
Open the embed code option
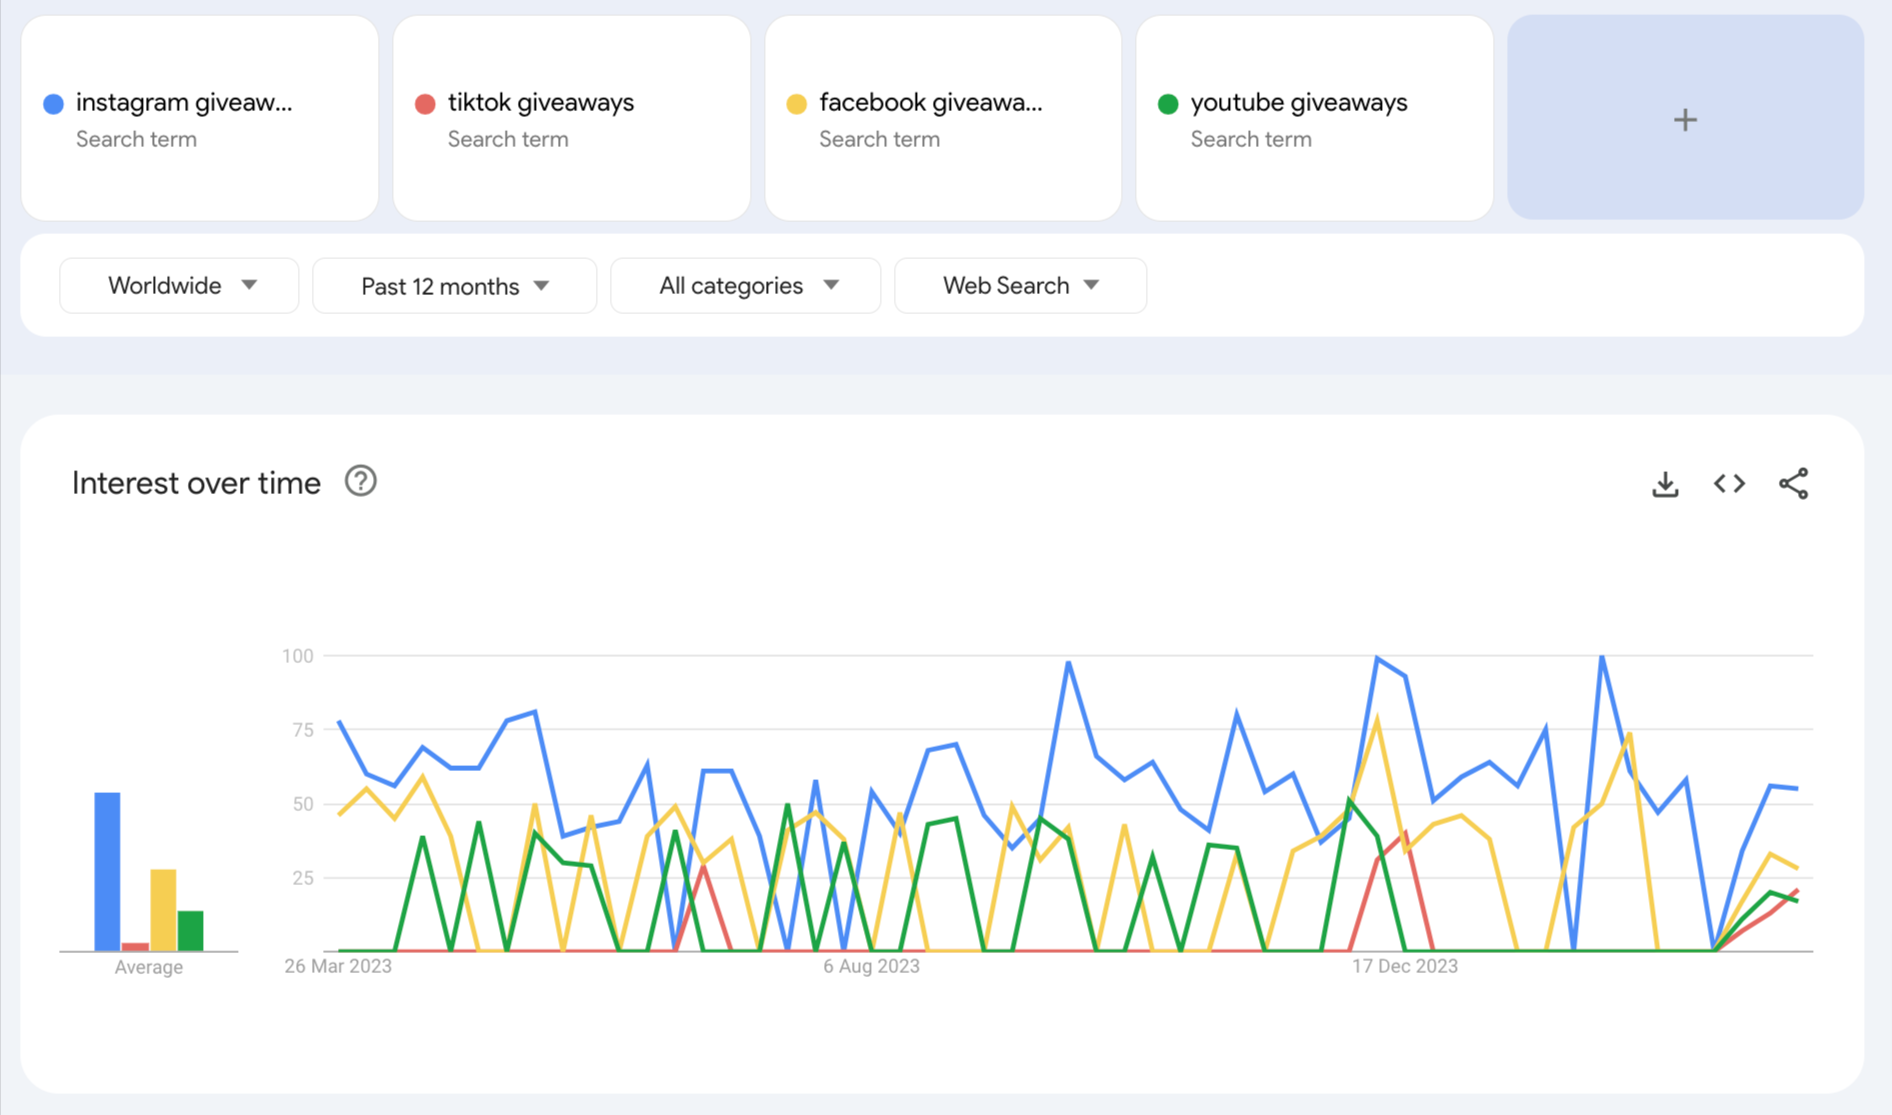(1729, 484)
